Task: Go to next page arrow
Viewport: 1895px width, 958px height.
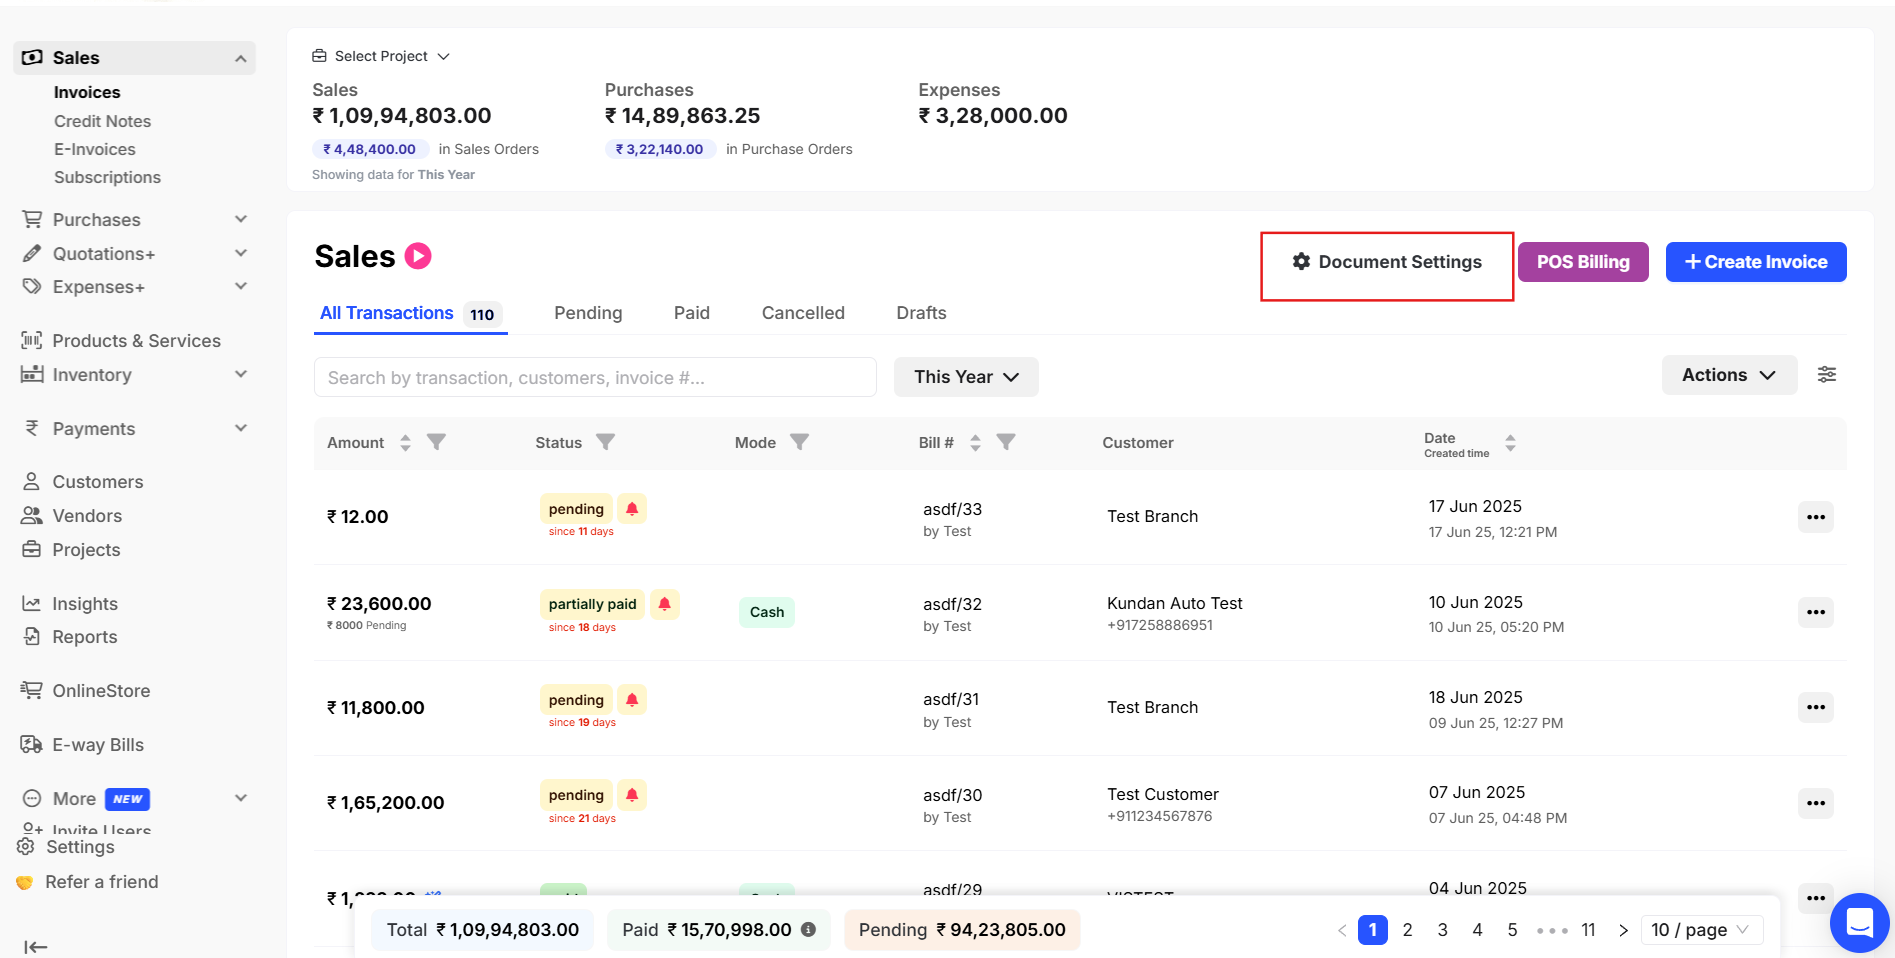Action: tap(1623, 930)
